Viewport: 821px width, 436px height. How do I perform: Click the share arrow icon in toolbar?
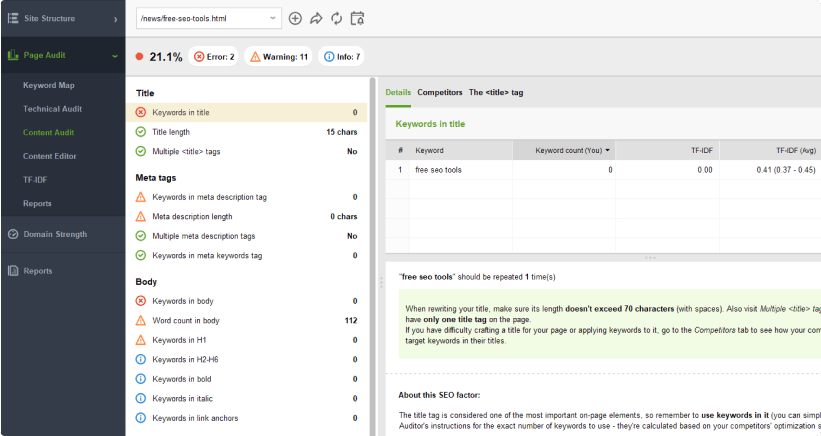tap(316, 18)
